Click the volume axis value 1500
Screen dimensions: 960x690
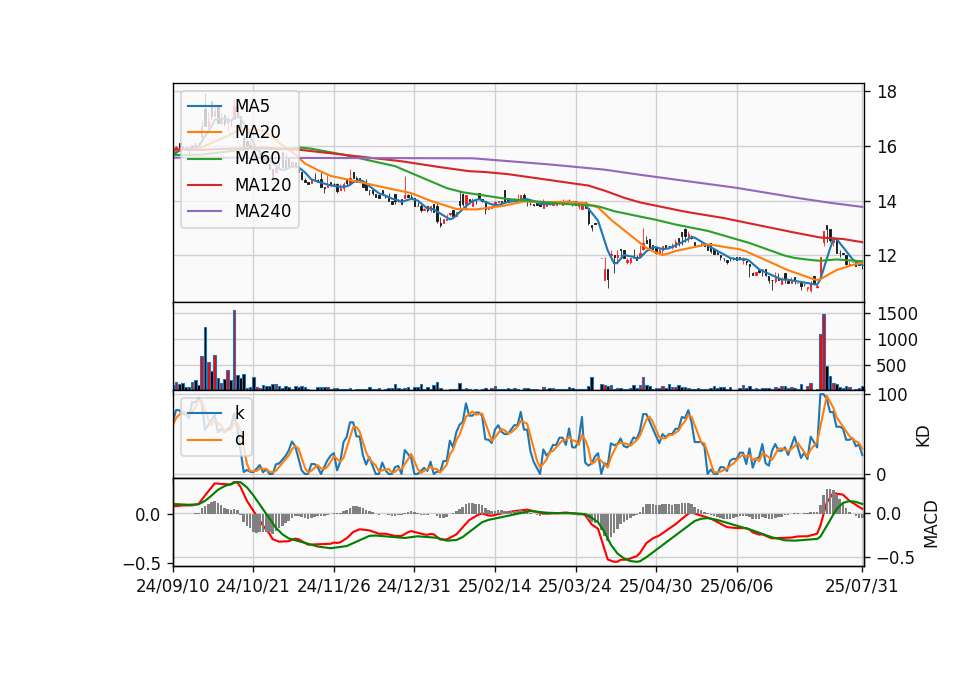coord(898,314)
